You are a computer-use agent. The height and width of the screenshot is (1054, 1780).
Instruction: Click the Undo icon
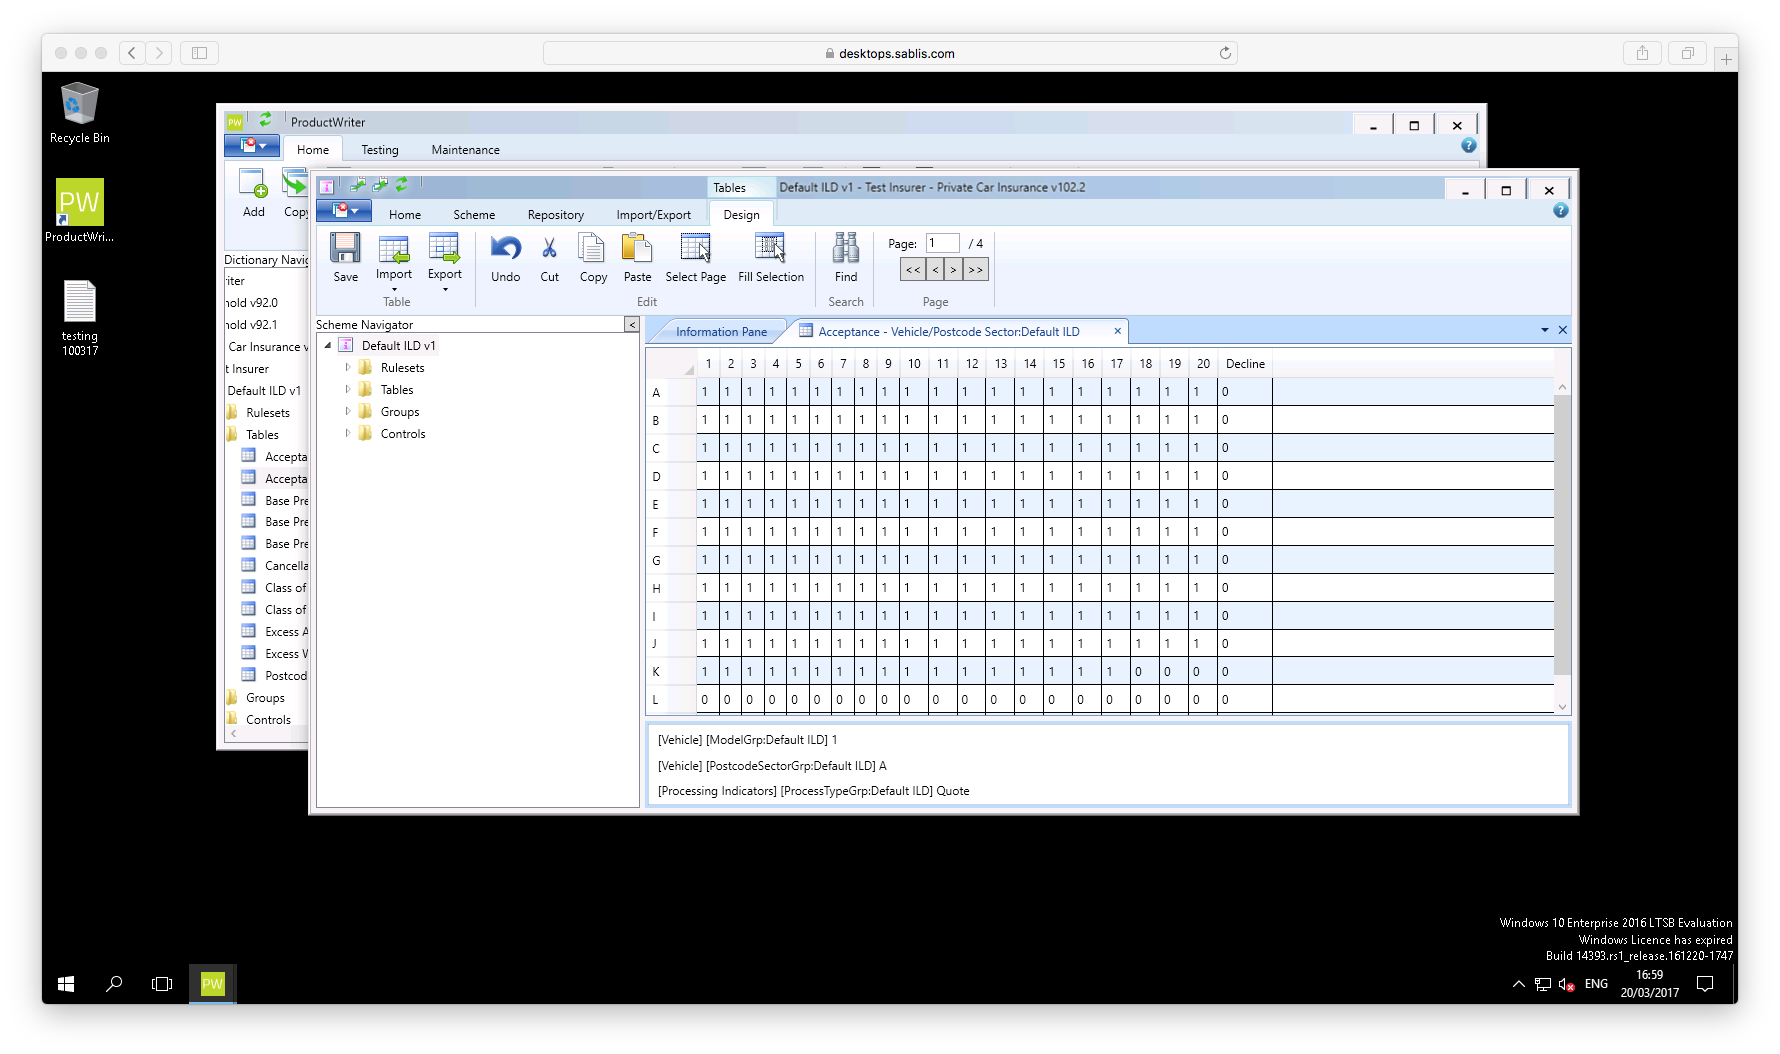(x=505, y=248)
